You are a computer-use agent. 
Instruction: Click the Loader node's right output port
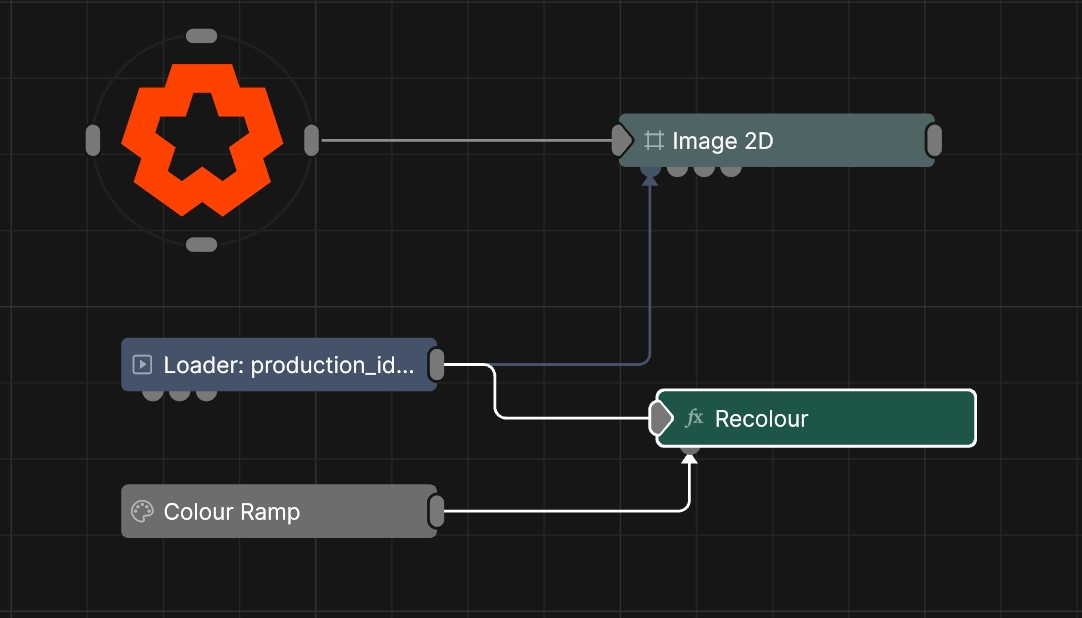pos(436,365)
